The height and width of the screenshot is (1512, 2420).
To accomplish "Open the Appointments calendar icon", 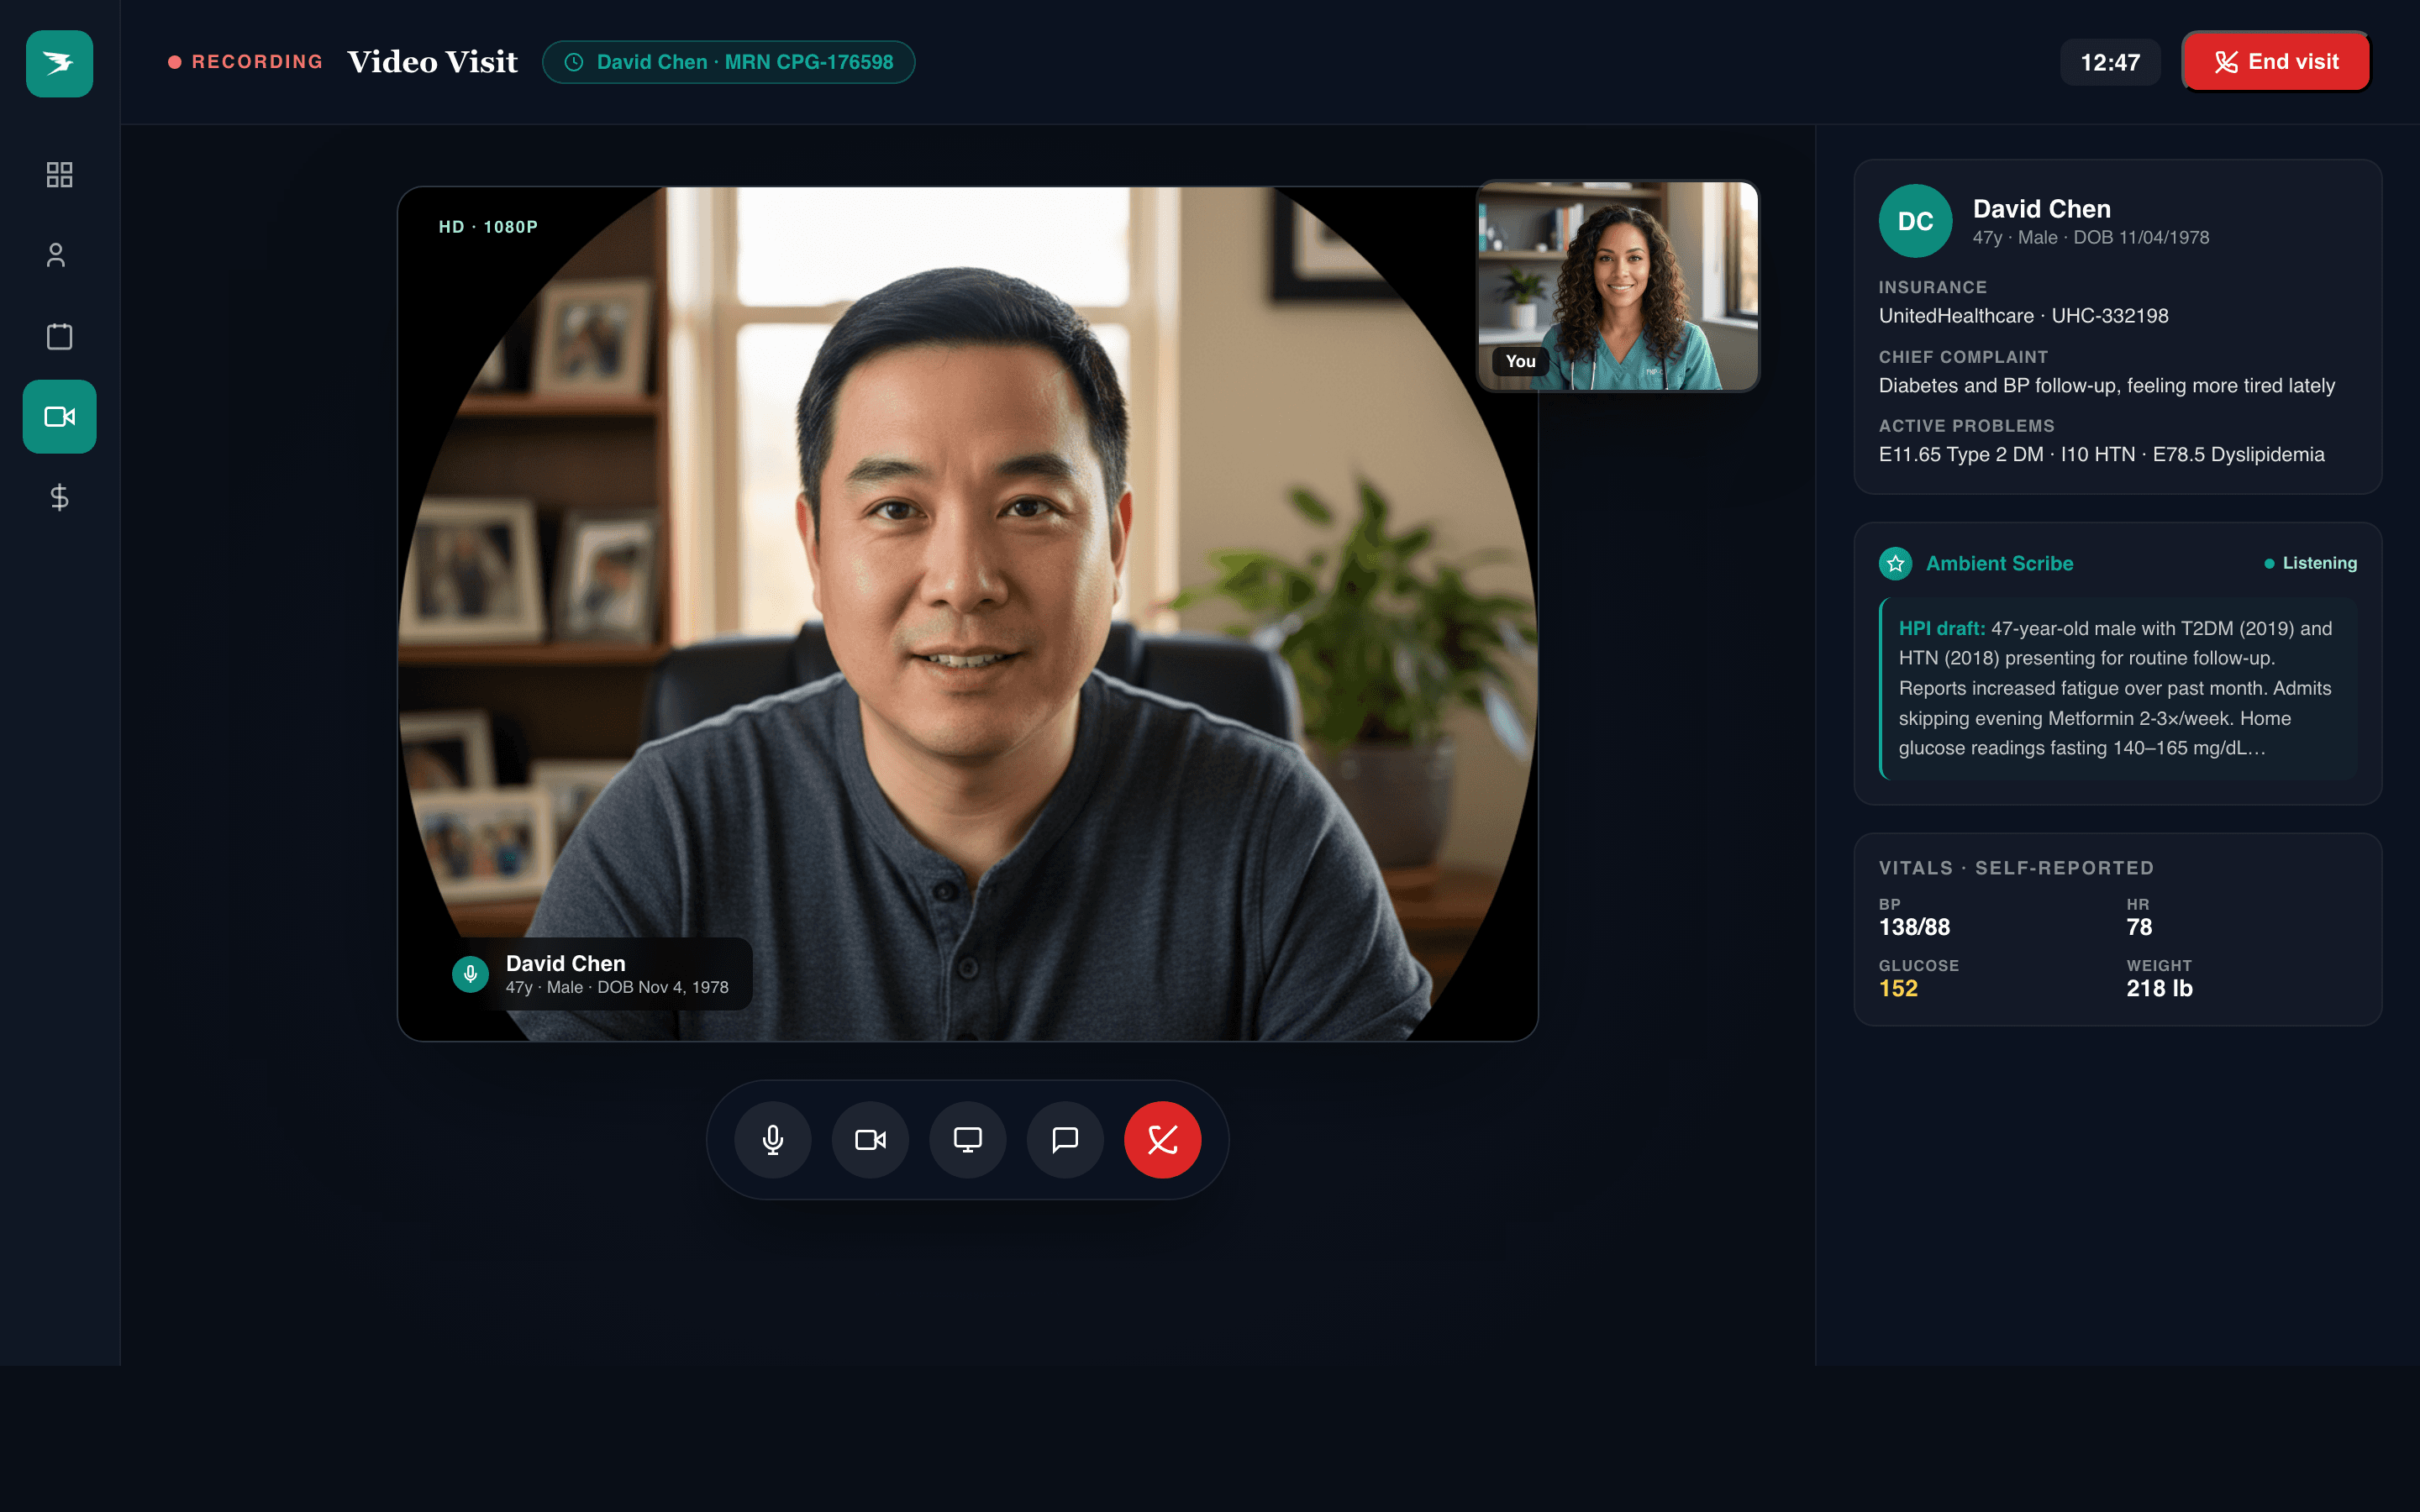I will [x=59, y=336].
